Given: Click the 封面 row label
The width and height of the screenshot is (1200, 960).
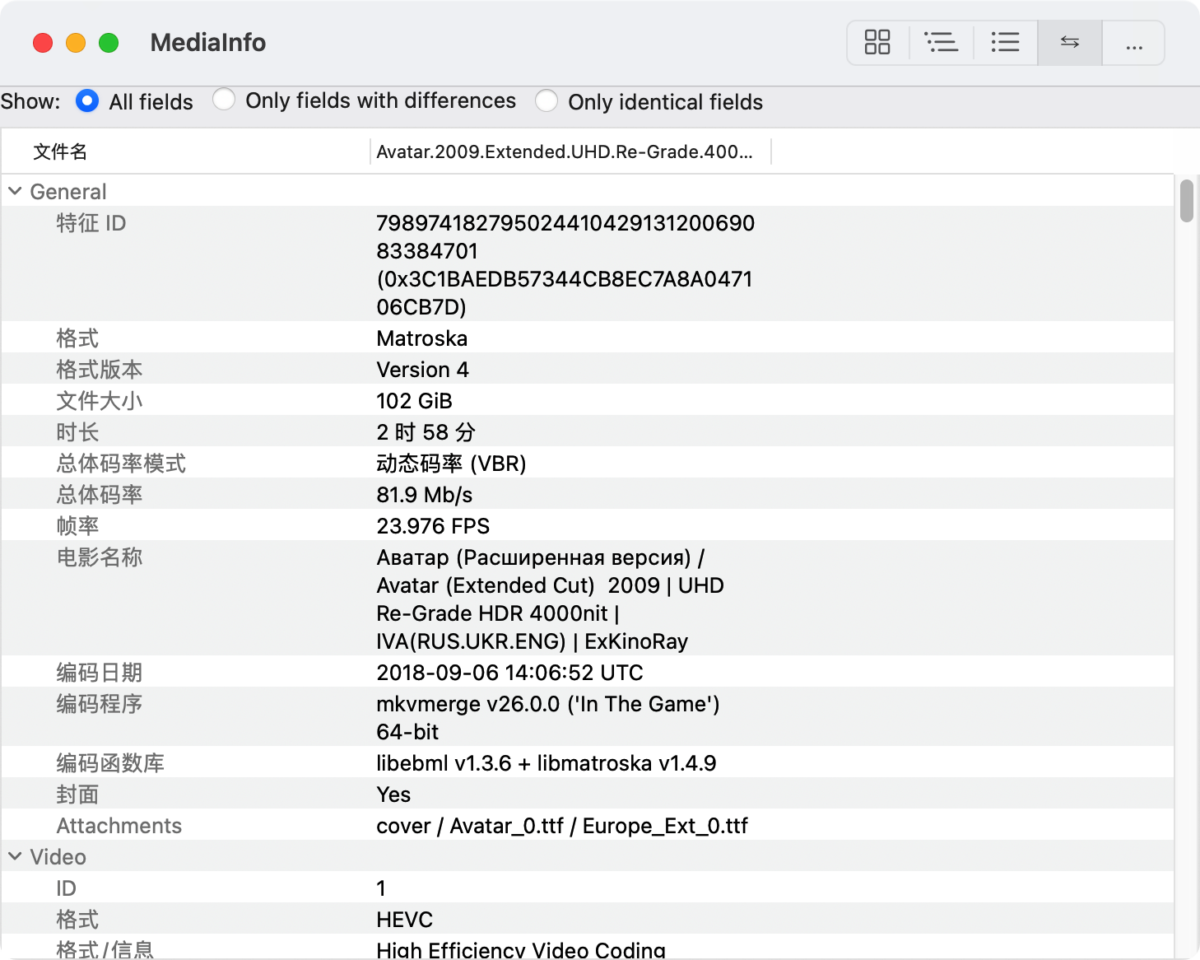Looking at the screenshot, I should pos(77,794).
